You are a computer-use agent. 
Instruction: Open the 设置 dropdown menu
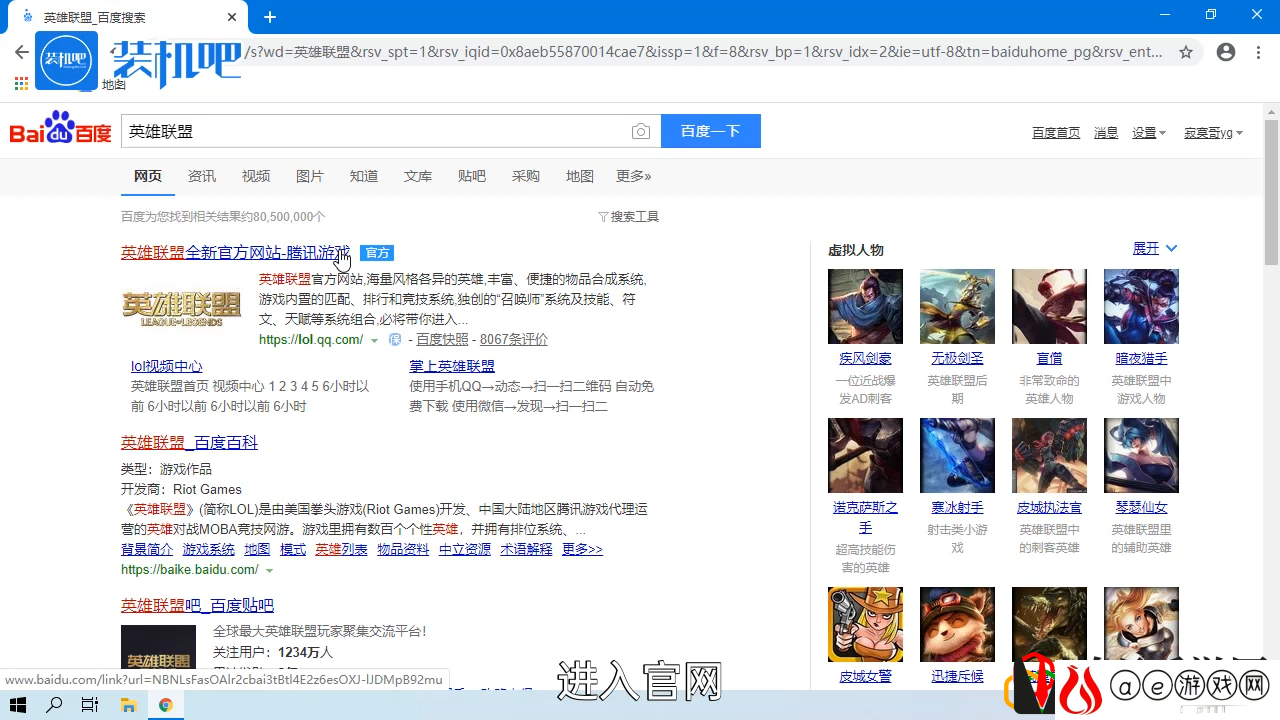pyautogui.click(x=1149, y=133)
